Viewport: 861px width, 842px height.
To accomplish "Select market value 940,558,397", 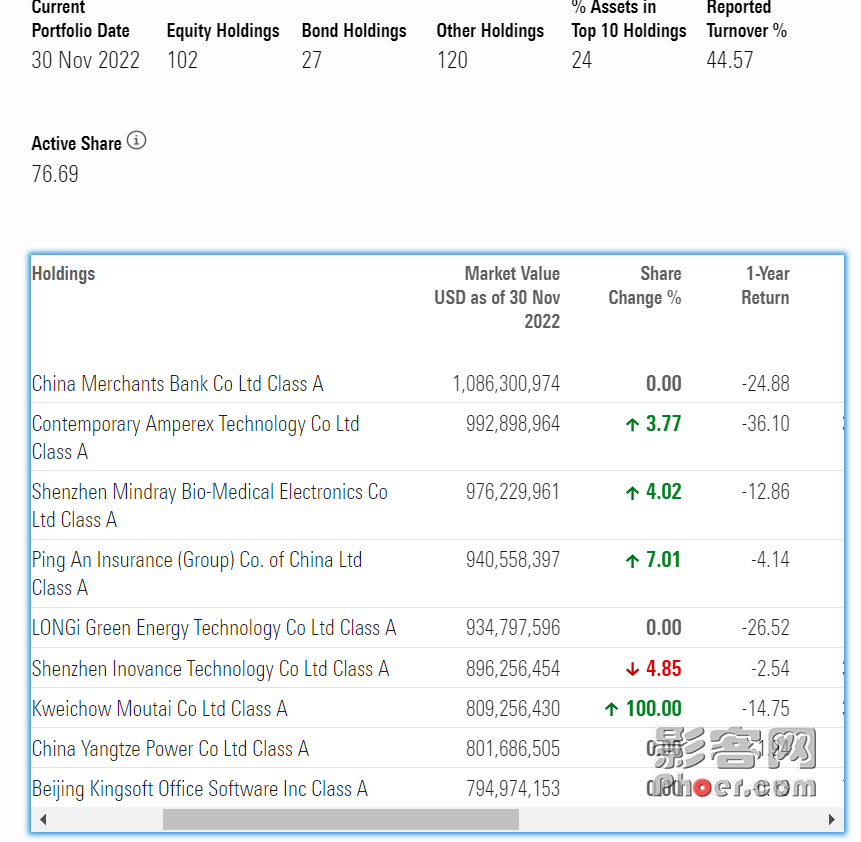I will (513, 560).
